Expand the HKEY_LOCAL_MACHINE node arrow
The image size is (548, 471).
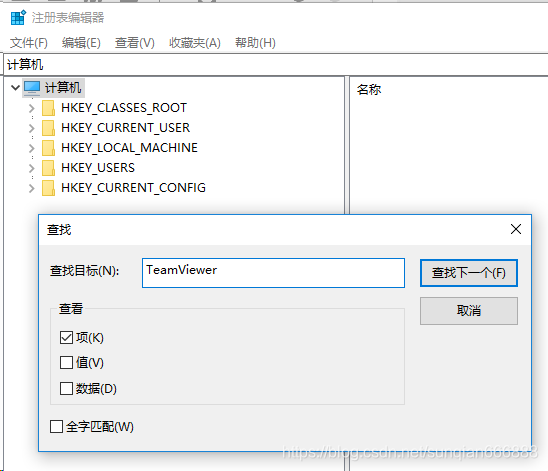point(32,148)
